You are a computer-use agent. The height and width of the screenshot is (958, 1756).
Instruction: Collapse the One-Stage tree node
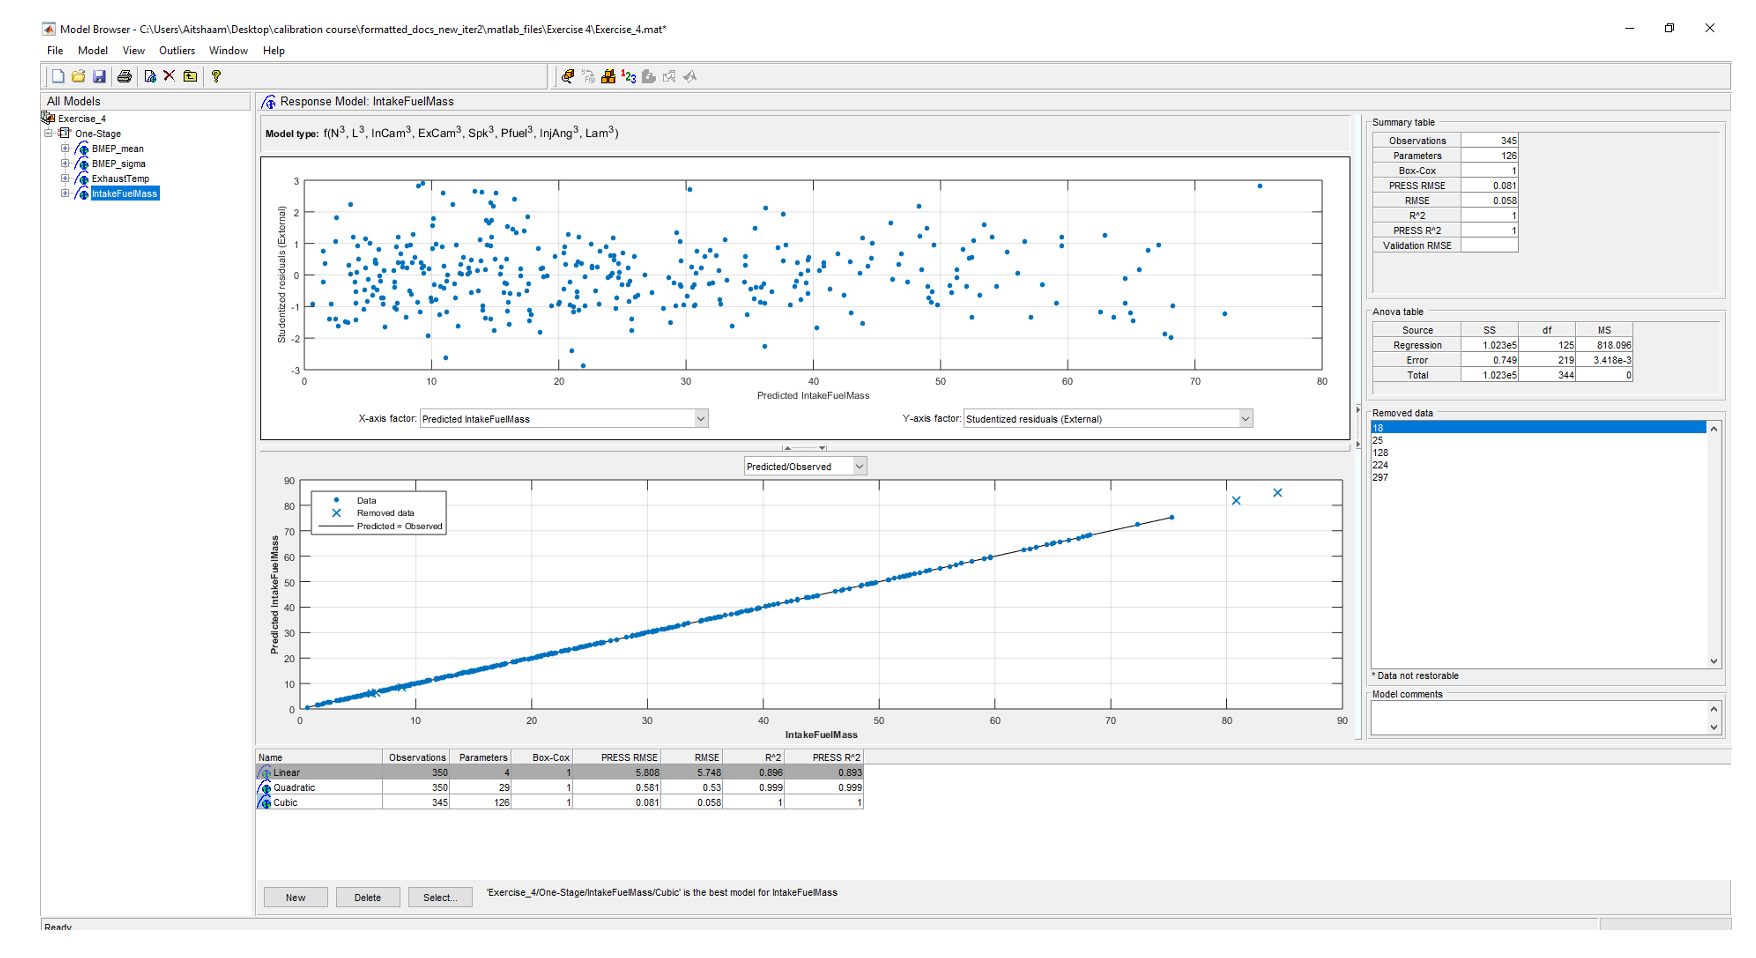[48, 133]
